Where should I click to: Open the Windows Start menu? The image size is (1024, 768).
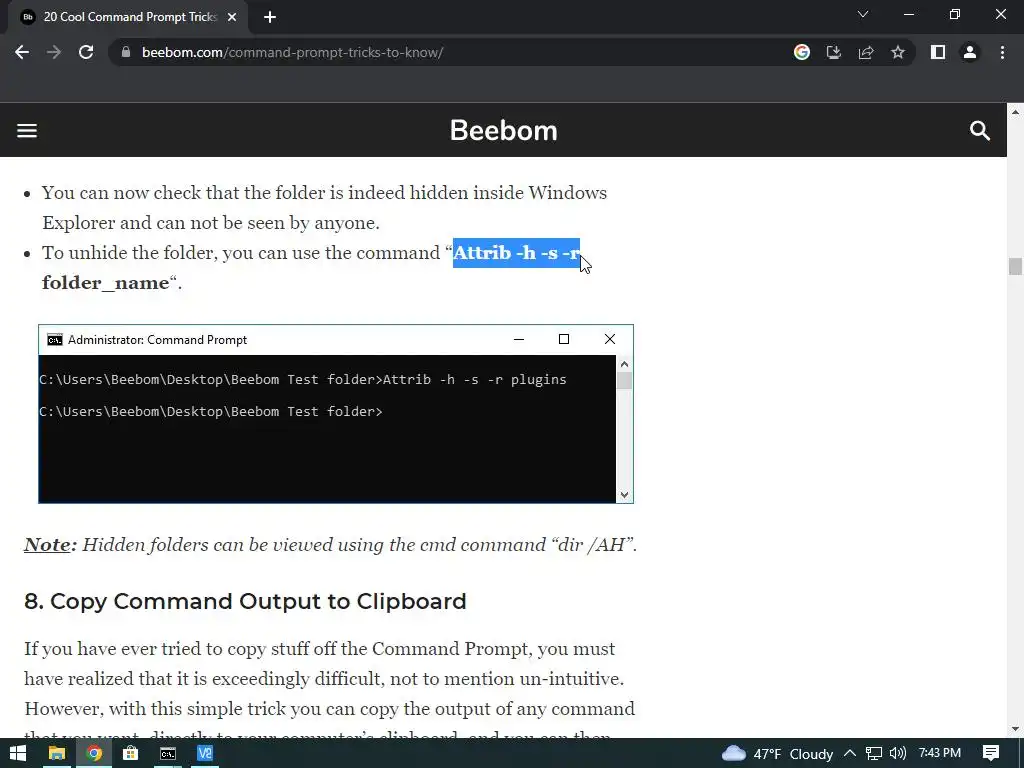pyautogui.click(x=18, y=754)
